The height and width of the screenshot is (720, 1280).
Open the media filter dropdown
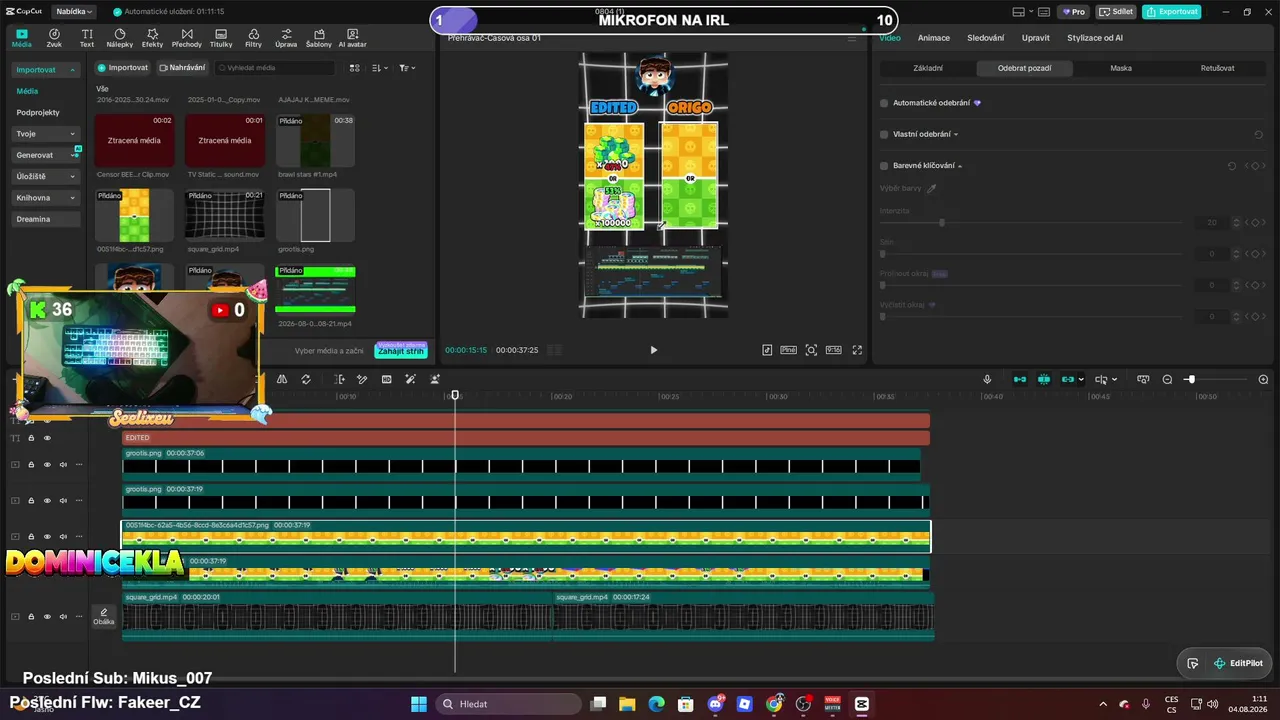407,68
